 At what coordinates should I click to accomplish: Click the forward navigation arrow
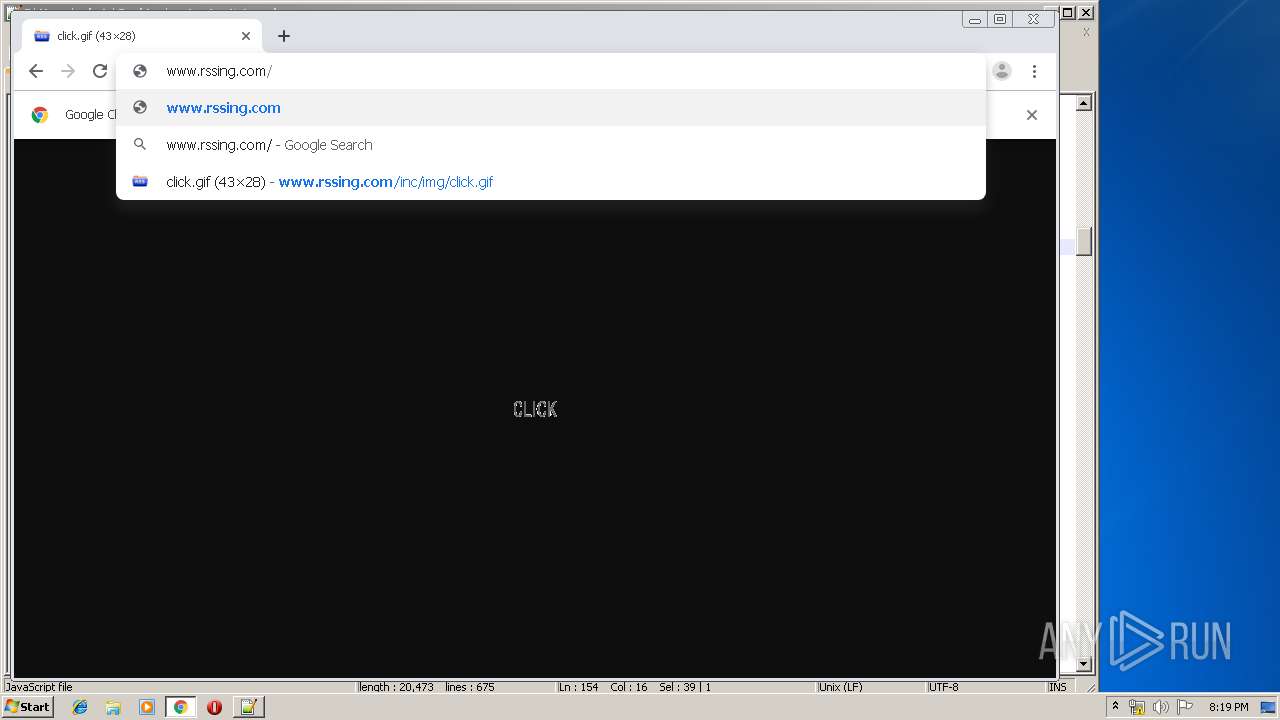pyautogui.click(x=68, y=71)
